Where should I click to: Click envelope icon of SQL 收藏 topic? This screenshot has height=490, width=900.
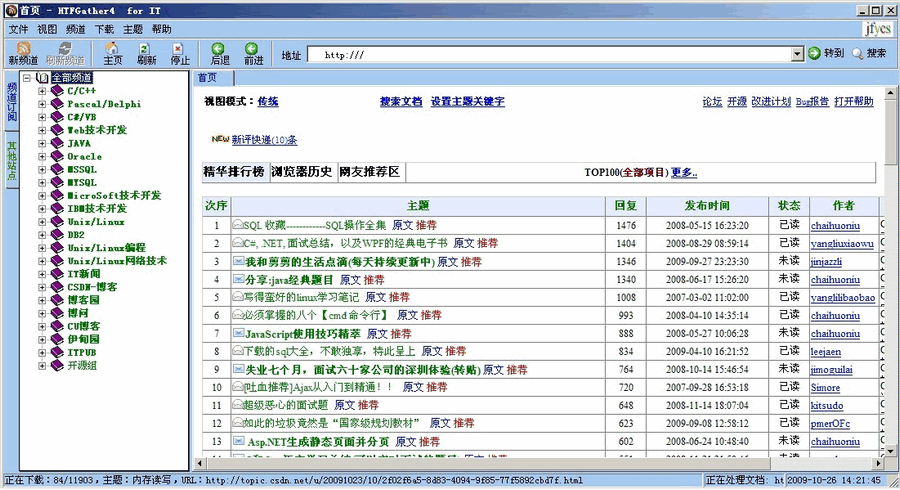238,225
